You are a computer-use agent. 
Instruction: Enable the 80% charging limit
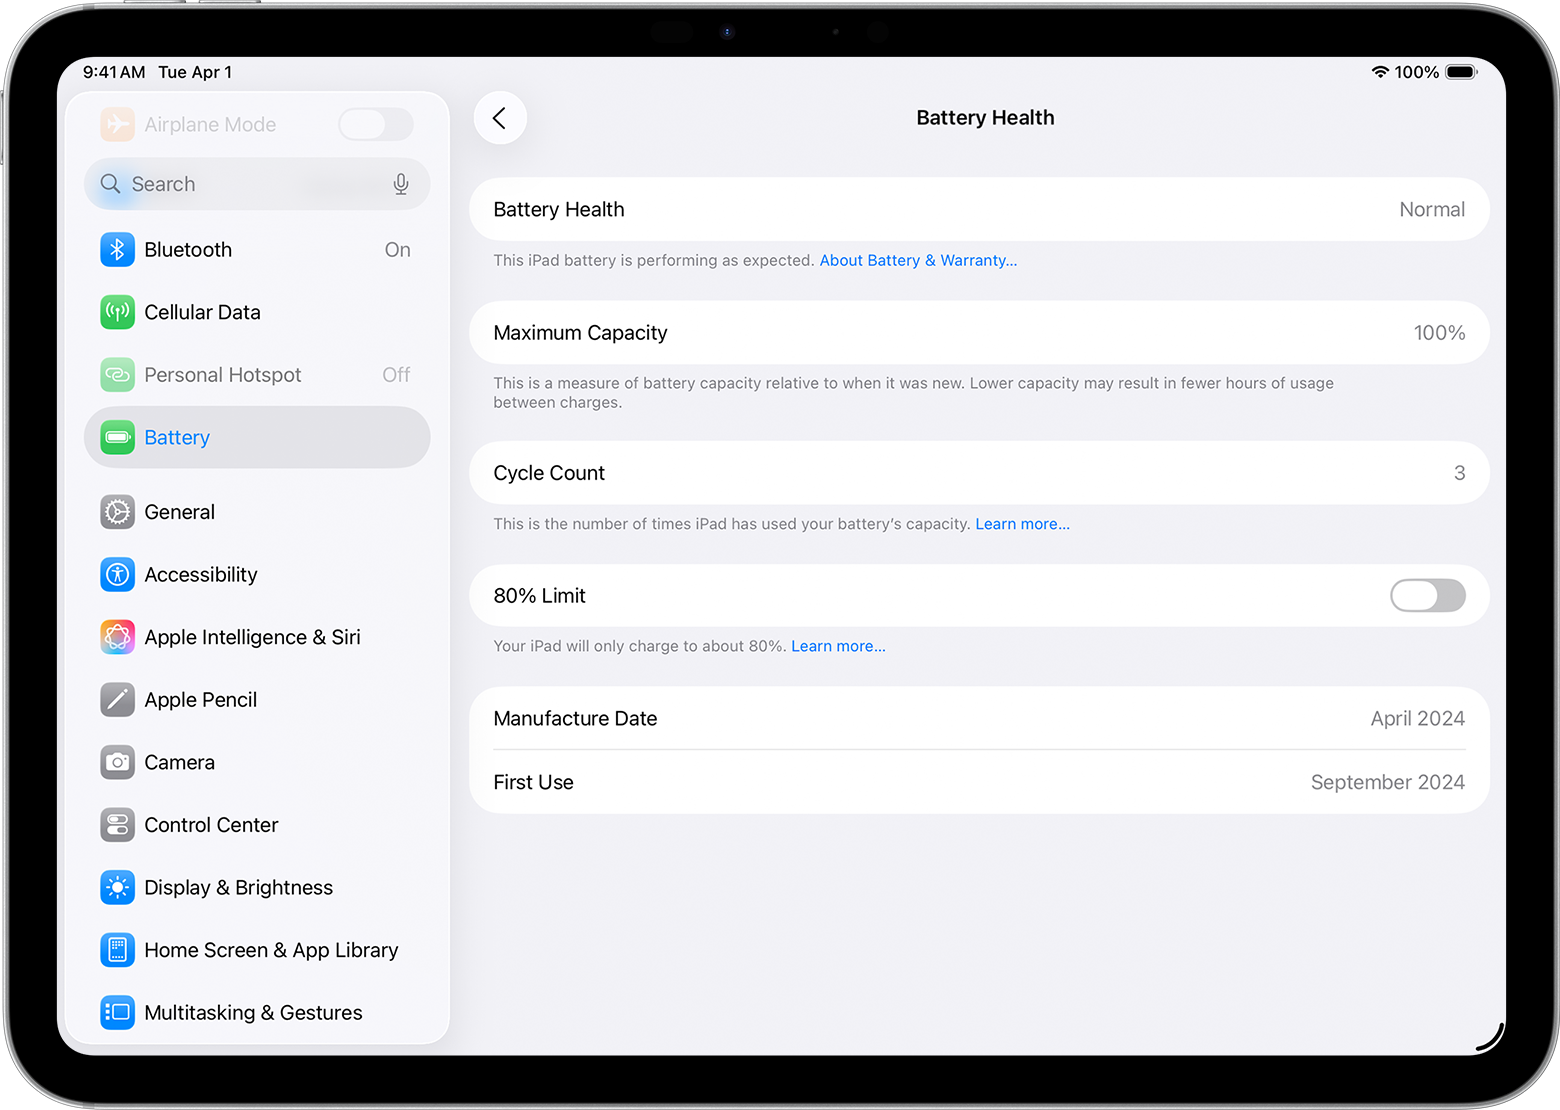pos(1427,595)
